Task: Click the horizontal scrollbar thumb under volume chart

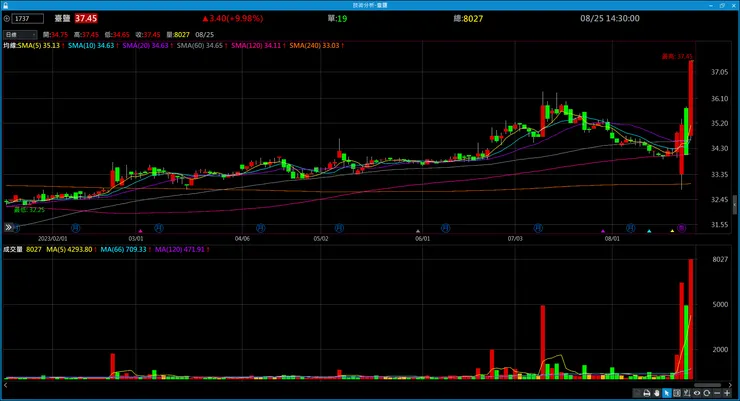Action: pos(707,385)
